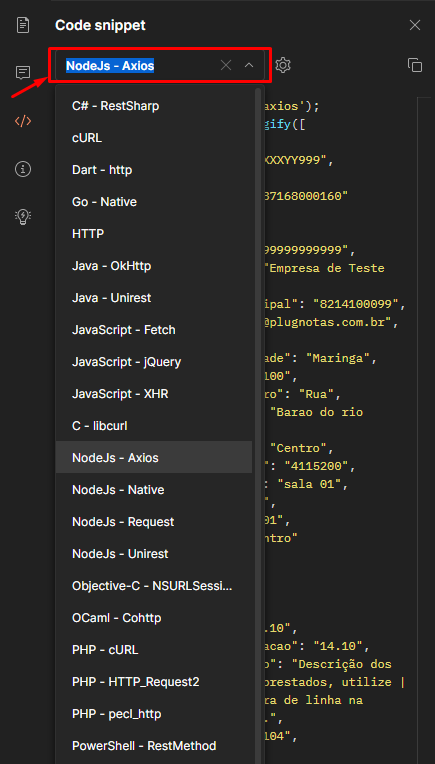Viewport: 435px width, 764px height.
Task: Click the dropdown list scrollbar
Action: [x=259, y=424]
